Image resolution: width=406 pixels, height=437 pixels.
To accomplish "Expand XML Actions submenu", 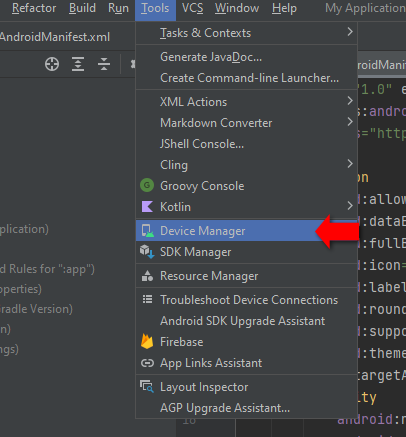I will (x=246, y=102).
